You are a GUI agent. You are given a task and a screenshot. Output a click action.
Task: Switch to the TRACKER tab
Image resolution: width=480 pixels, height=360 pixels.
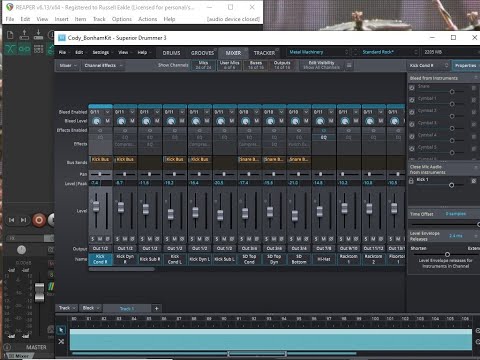coord(264,53)
